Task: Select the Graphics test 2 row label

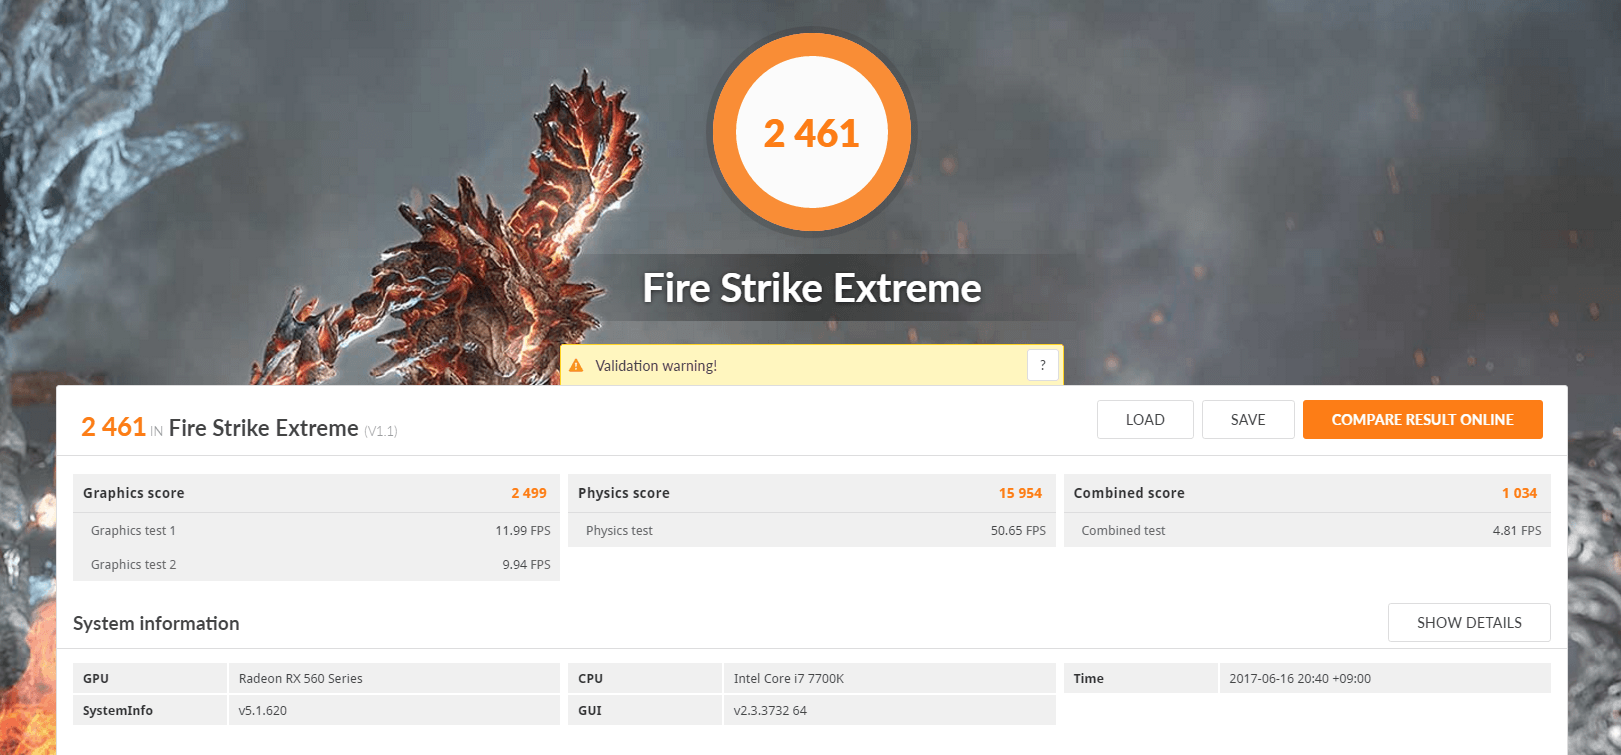Action: 133,565
